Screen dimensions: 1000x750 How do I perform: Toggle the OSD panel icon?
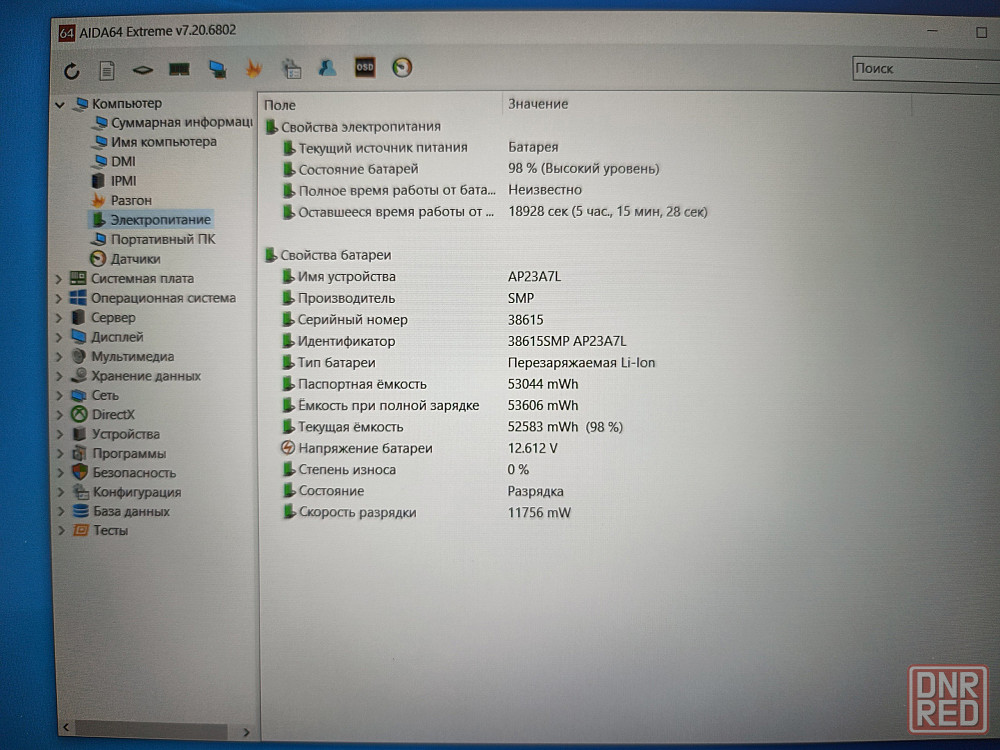tap(365, 67)
